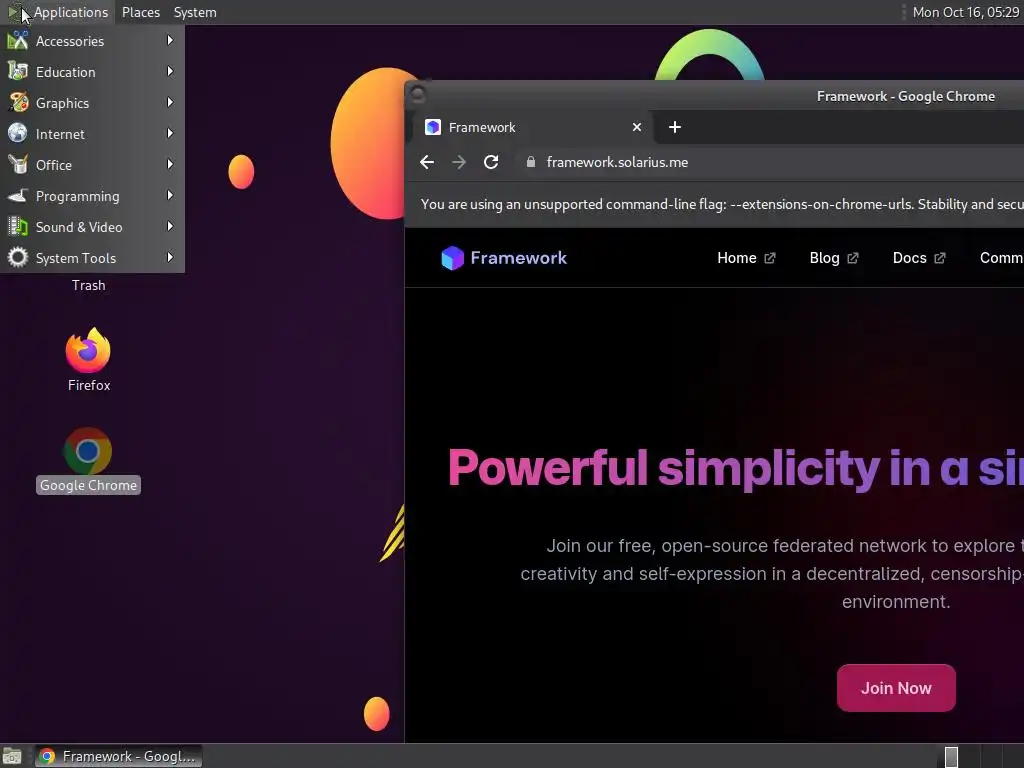
Task: Click the Join Now button
Action: [x=896, y=688]
